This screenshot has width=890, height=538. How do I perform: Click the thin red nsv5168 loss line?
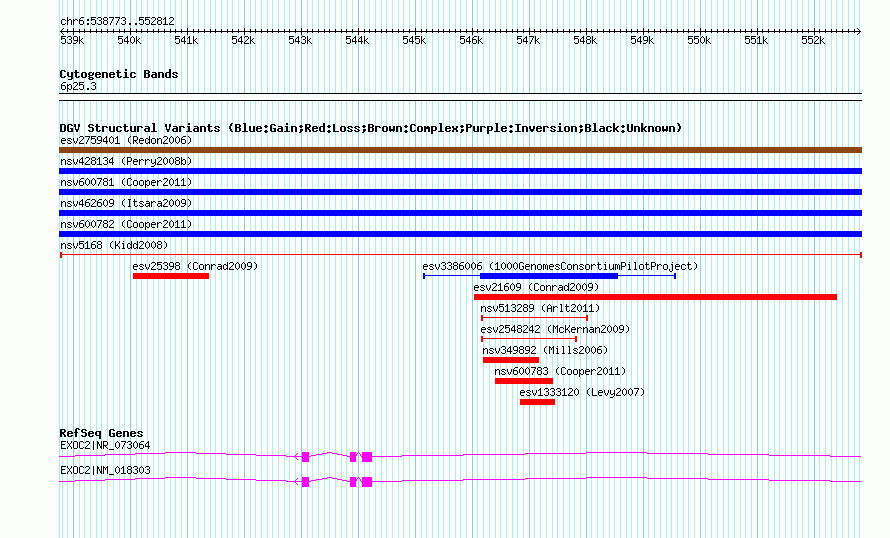tap(460, 255)
